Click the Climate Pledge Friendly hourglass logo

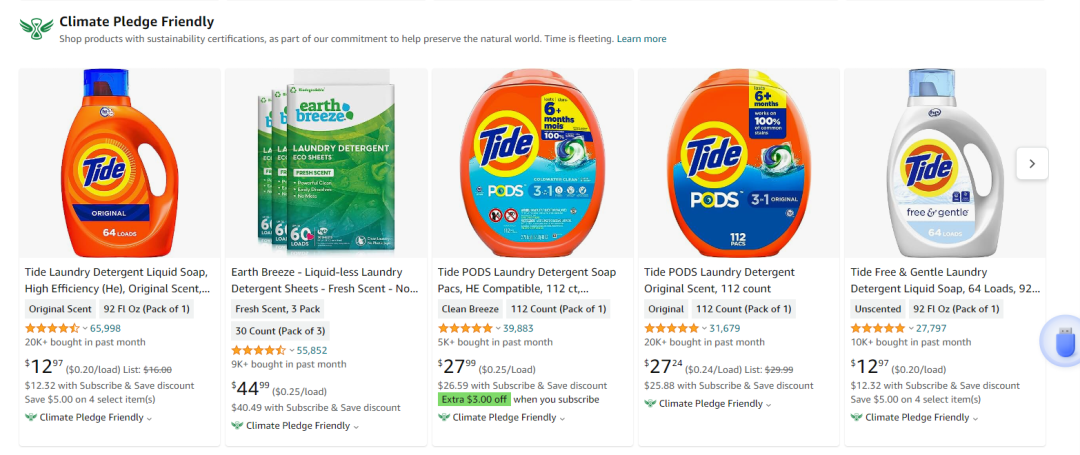[36, 28]
